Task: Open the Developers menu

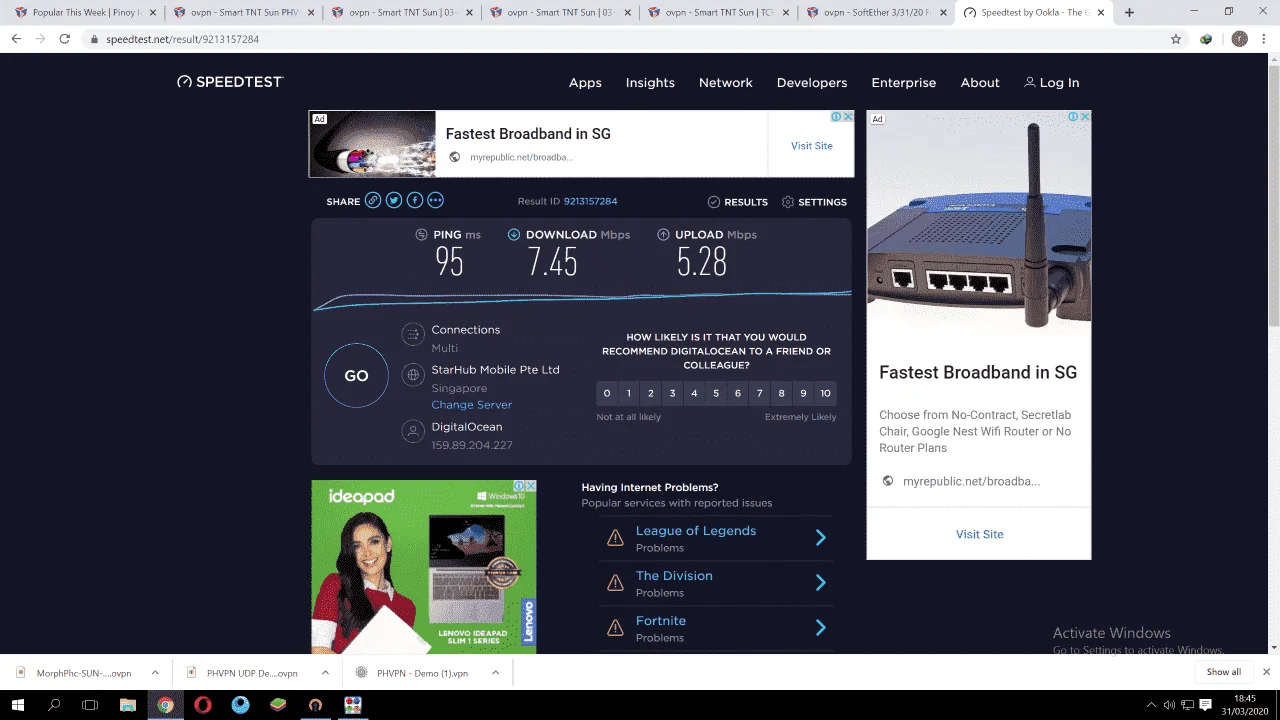Action: pyautogui.click(x=812, y=83)
